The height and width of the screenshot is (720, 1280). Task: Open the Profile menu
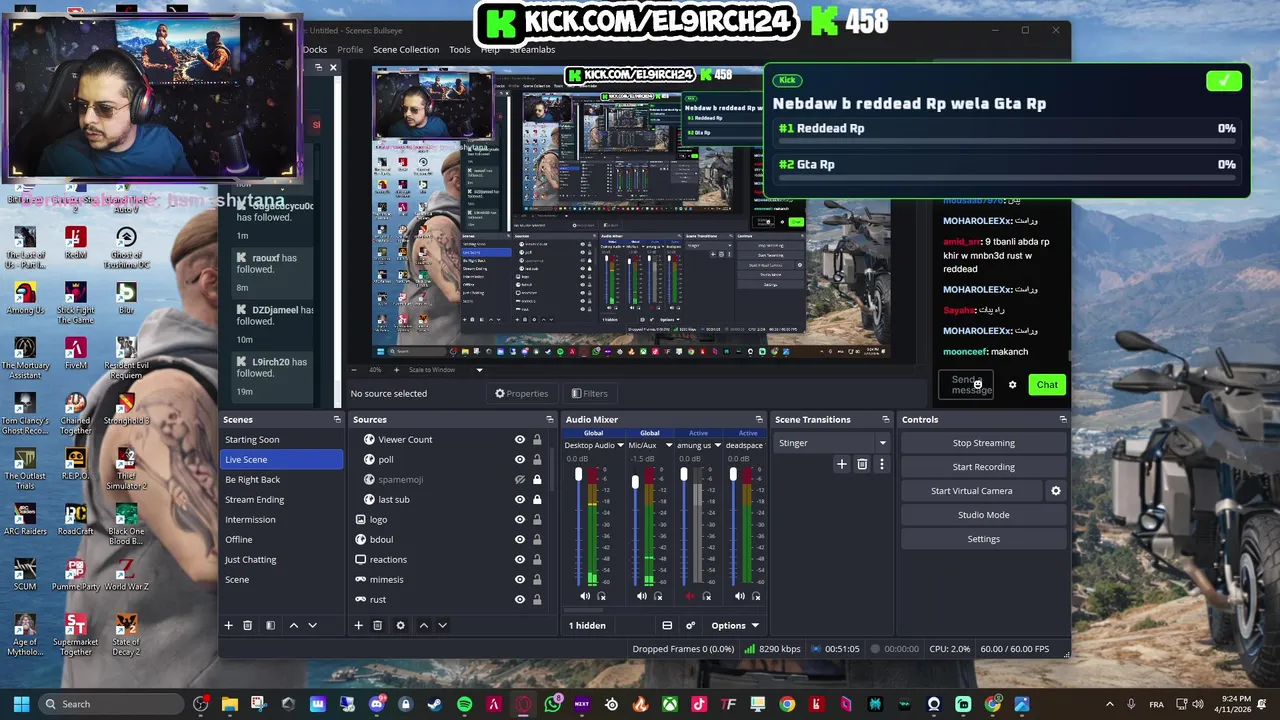point(350,49)
